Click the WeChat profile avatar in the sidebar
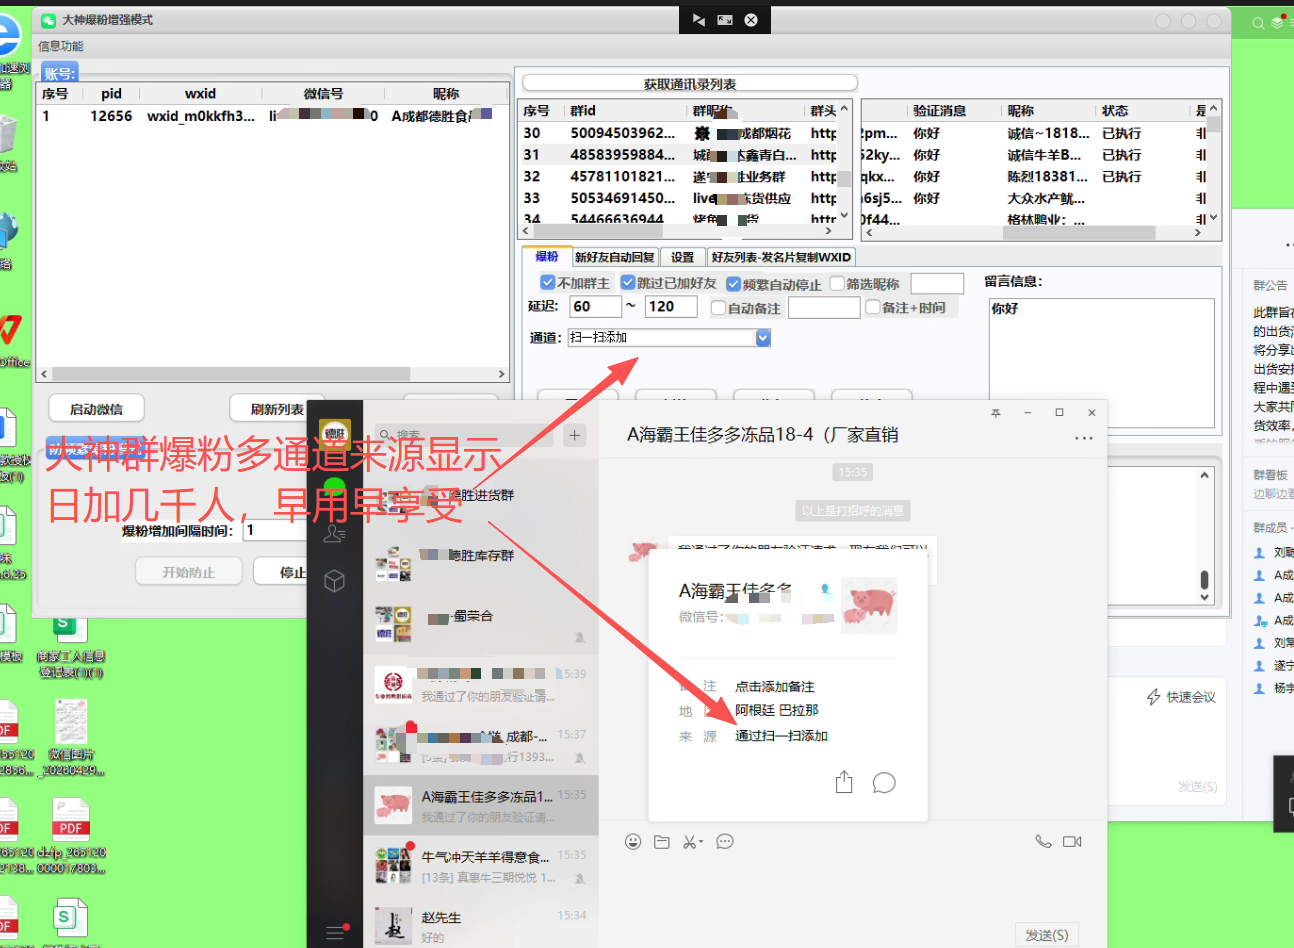Image resolution: width=1294 pixels, height=948 pixels. click(335, 435)
